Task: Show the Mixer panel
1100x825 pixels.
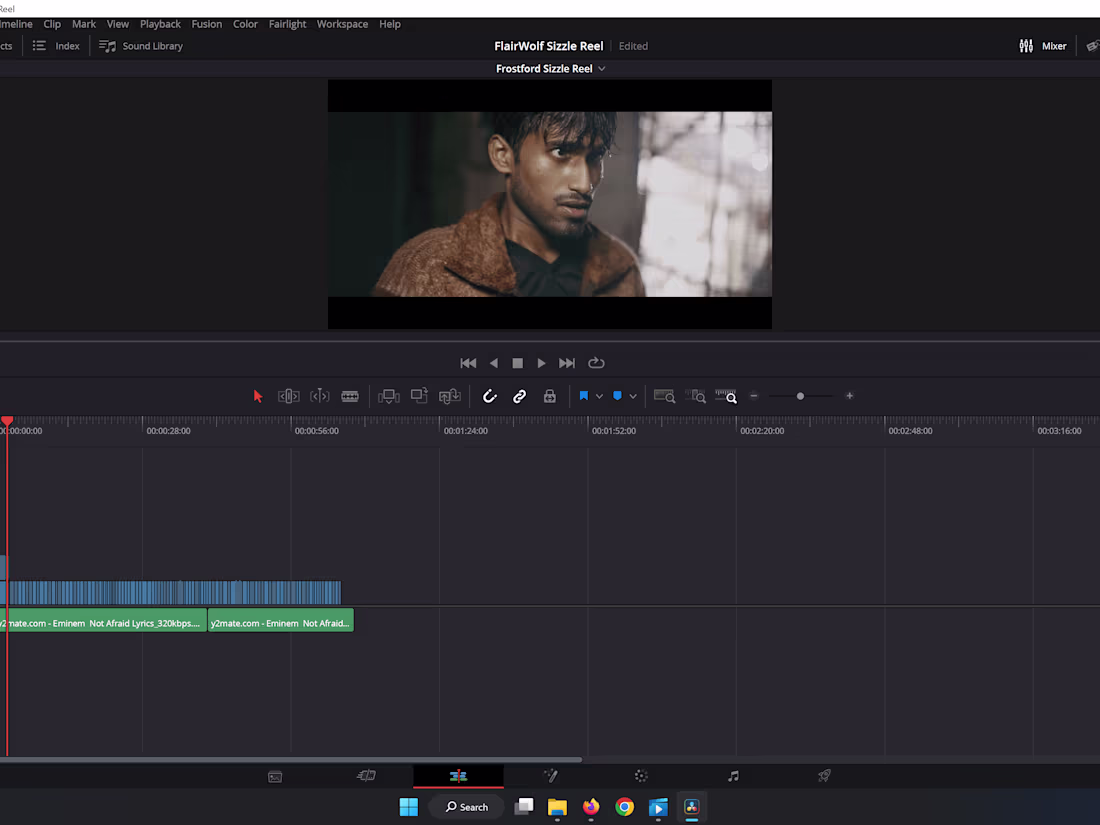Action: tap(1043, 46)
